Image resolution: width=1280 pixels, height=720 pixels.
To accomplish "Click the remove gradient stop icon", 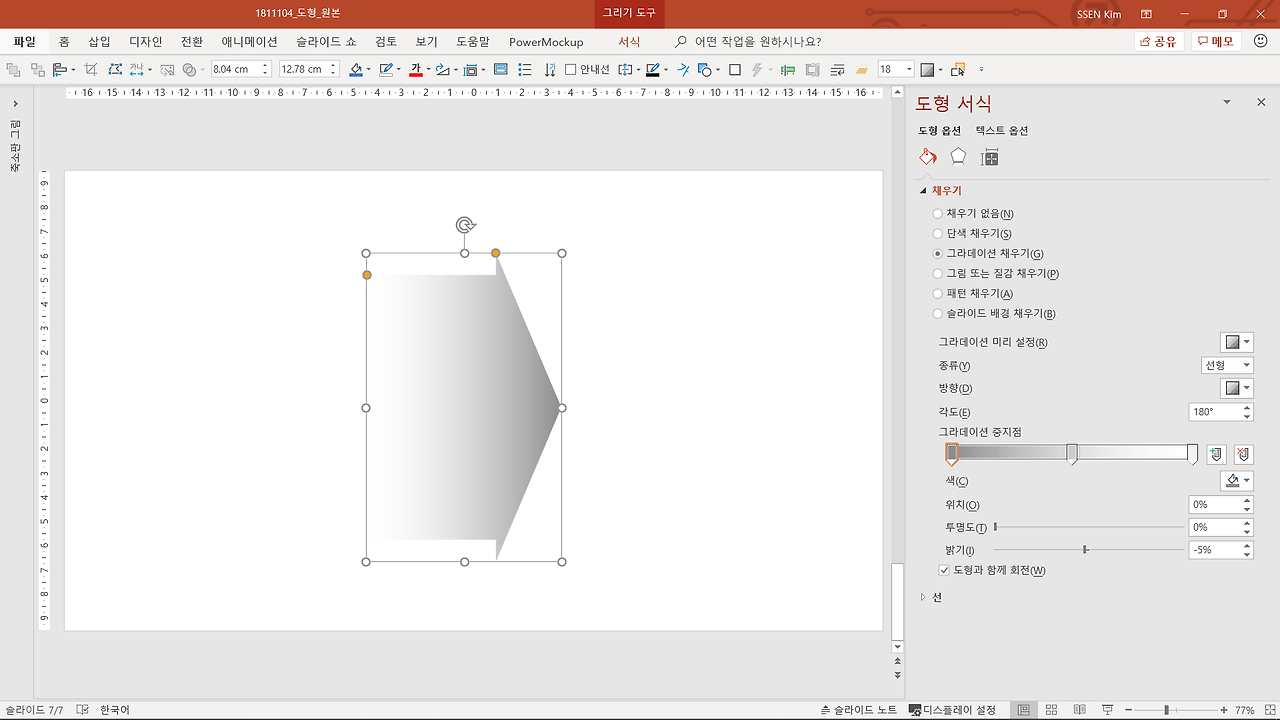I will click(x=1243, y=454).
